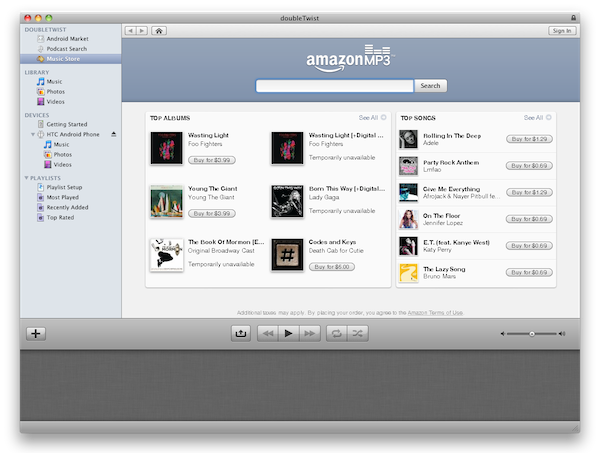See All top songs
Screen dimensions: 600x453
point(538,117)
